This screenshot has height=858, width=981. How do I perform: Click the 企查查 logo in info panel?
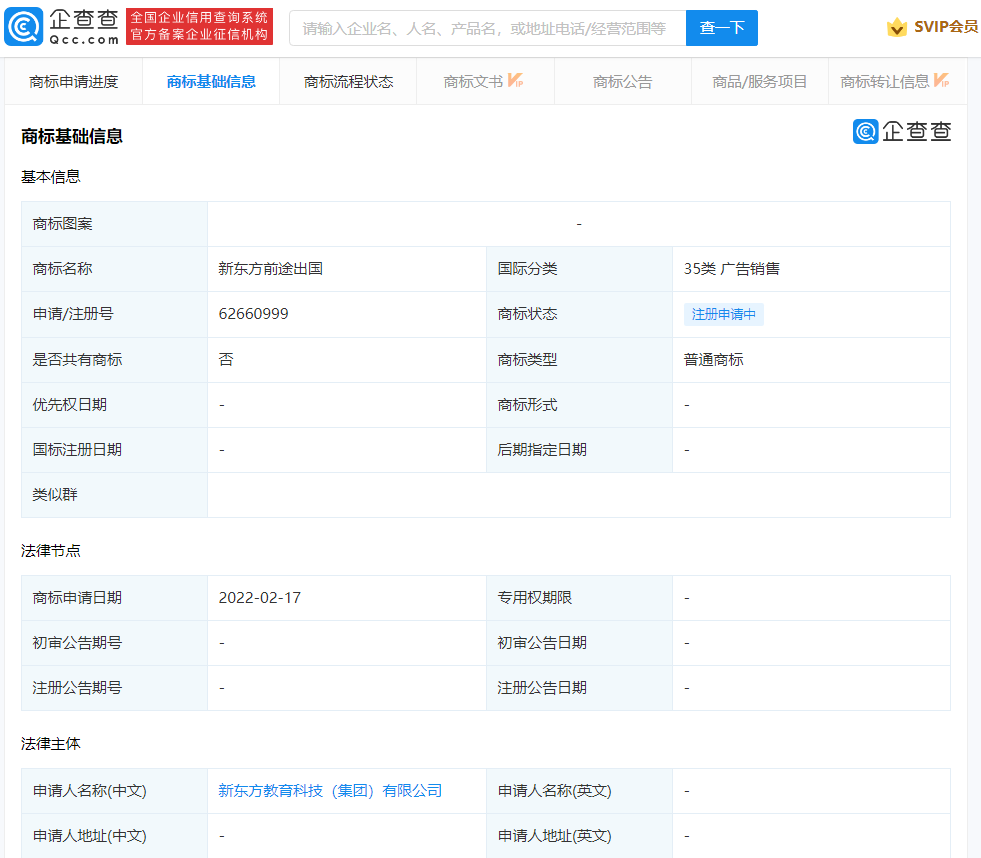point(902,131)
